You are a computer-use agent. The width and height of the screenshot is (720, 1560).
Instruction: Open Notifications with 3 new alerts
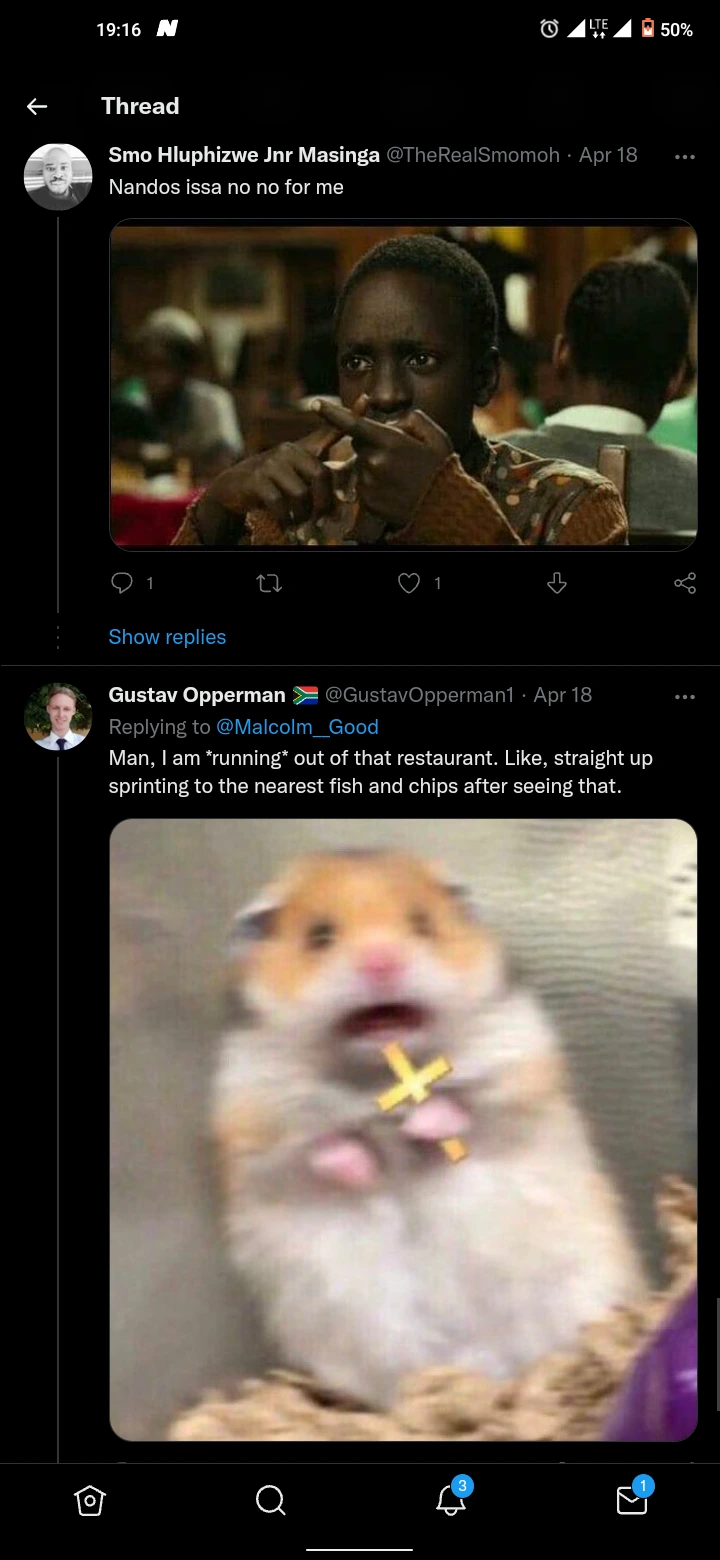coord(451,1500)
